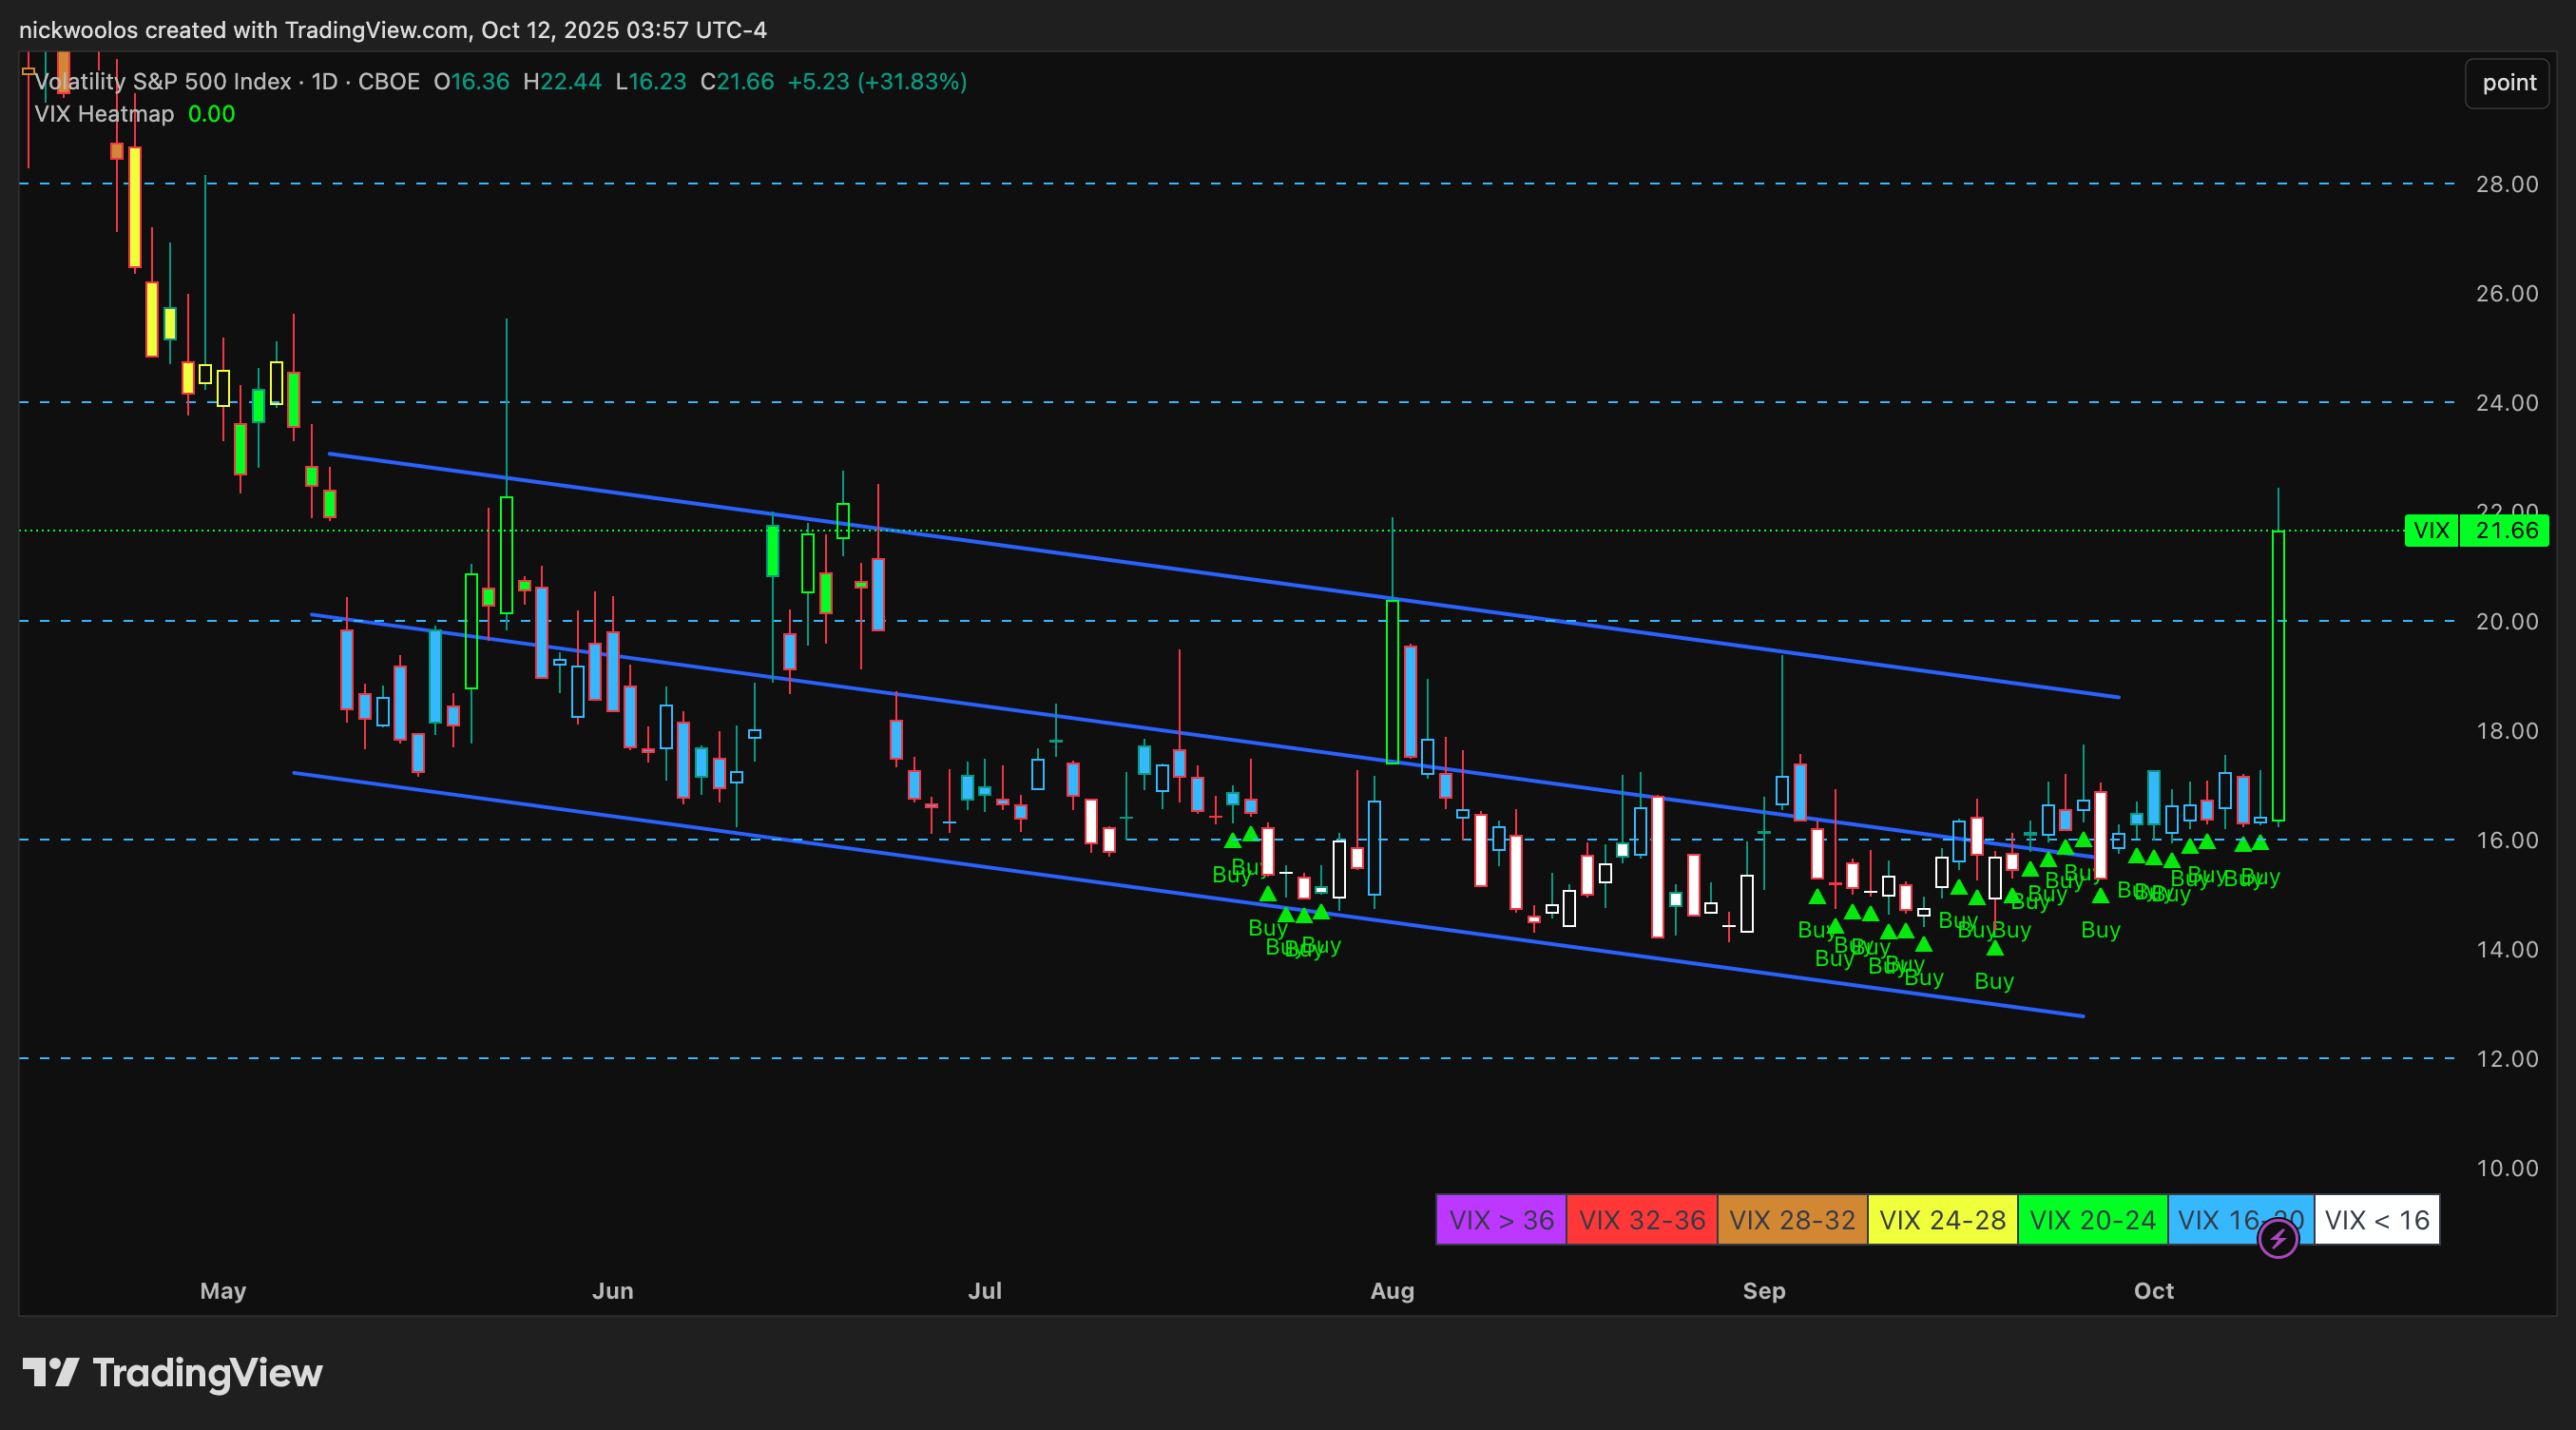This screenshot has width=2576, height=1430.
Task: Click the purple VIX > 36 legend cell
Action: [x=1500, y=1220]
